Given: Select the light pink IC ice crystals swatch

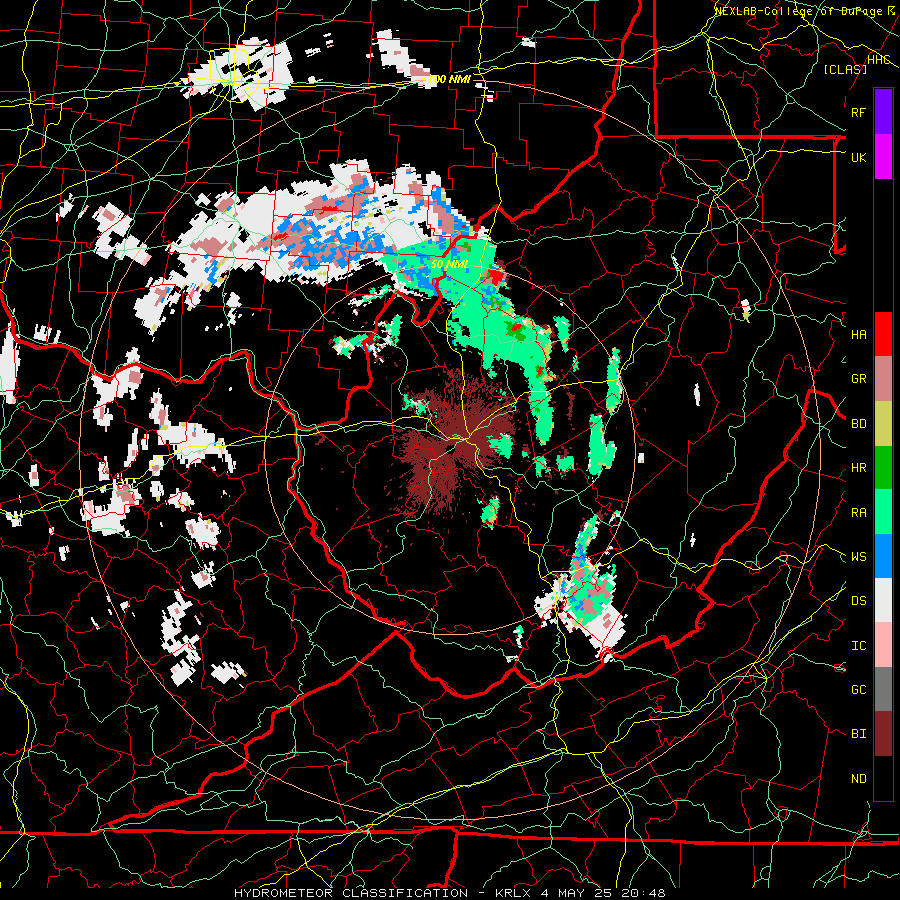Looking at the screenshot, I should pos(883,645).
